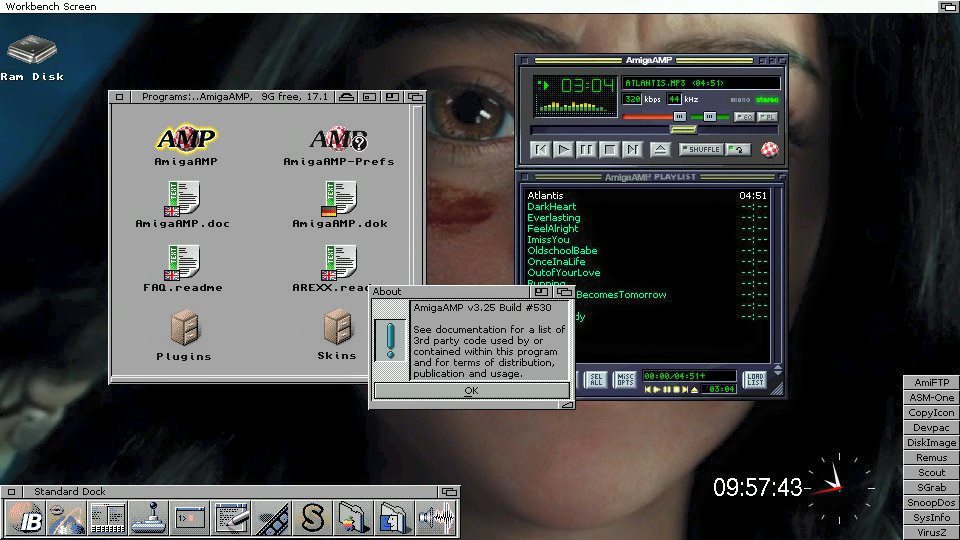Click SEL ALL in the playlist window
The height and width of the screenshot is (540, 960).
(x=596, y=380)
